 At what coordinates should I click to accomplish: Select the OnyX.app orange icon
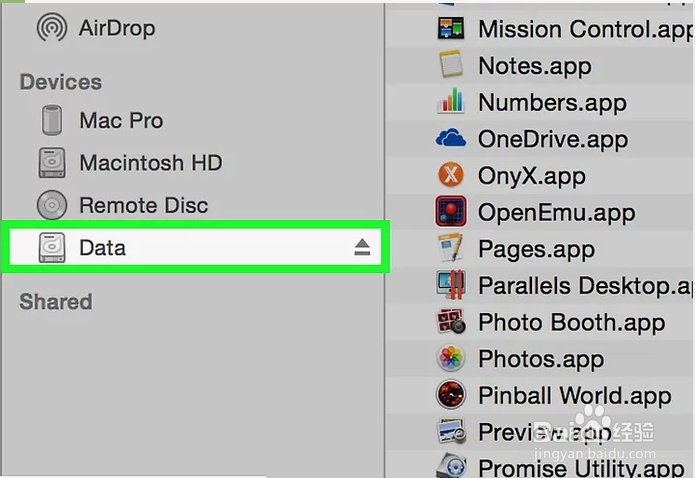pyautogui.click(x=451, y=175)
